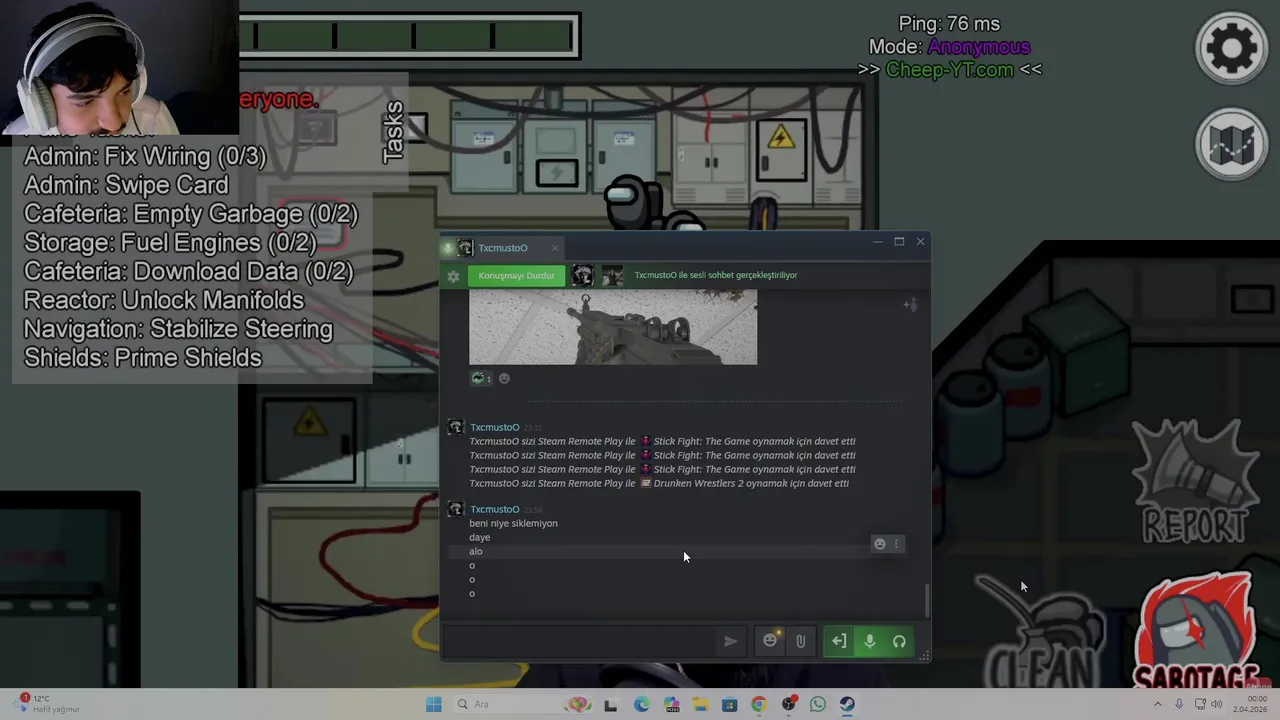
Task: Open volume control in system tray
Action: 1217,704
